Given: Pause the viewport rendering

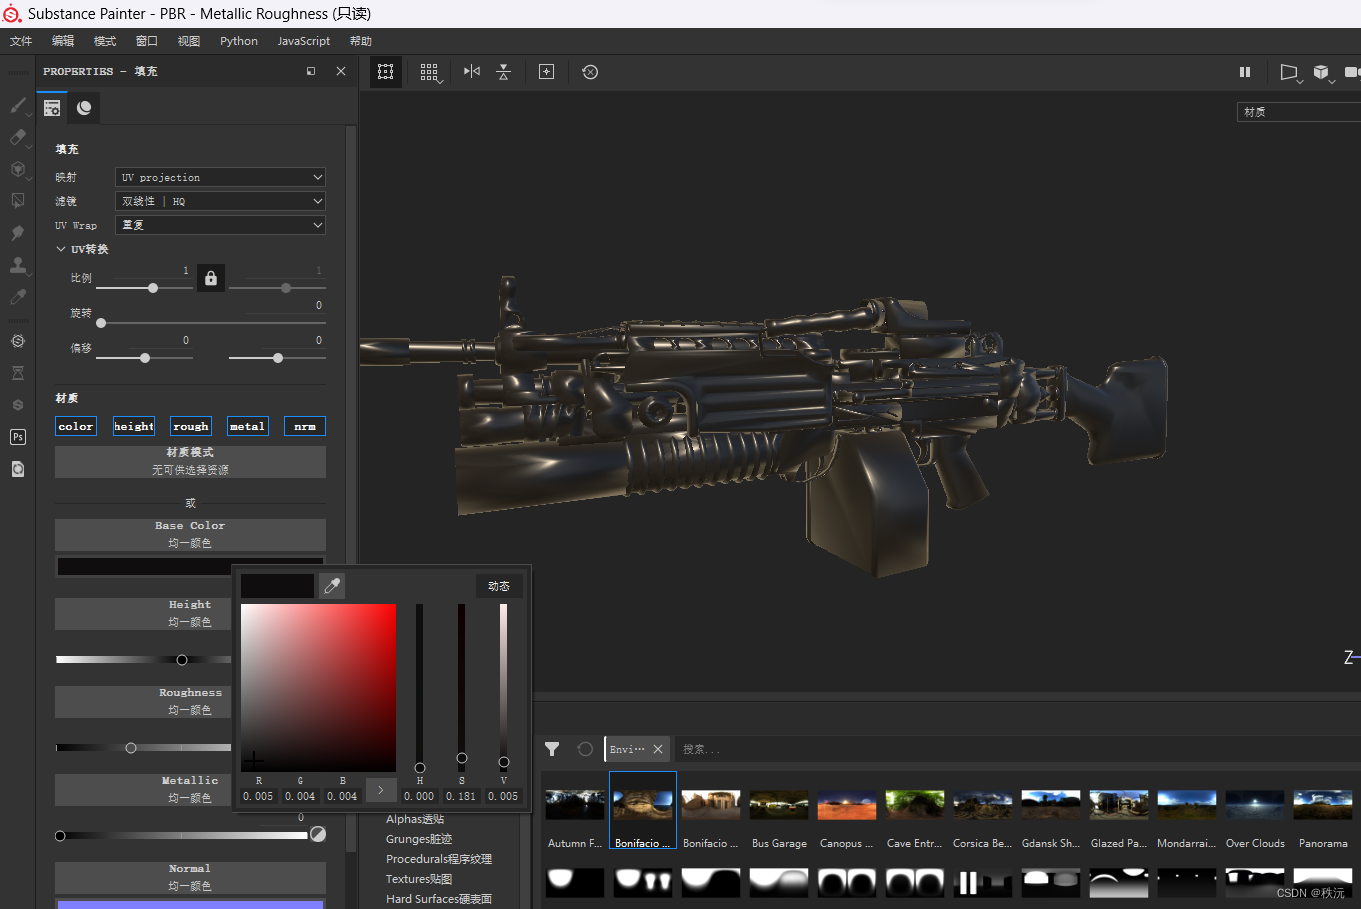Looking at the screenshot, I should [x=1245, y=72].
